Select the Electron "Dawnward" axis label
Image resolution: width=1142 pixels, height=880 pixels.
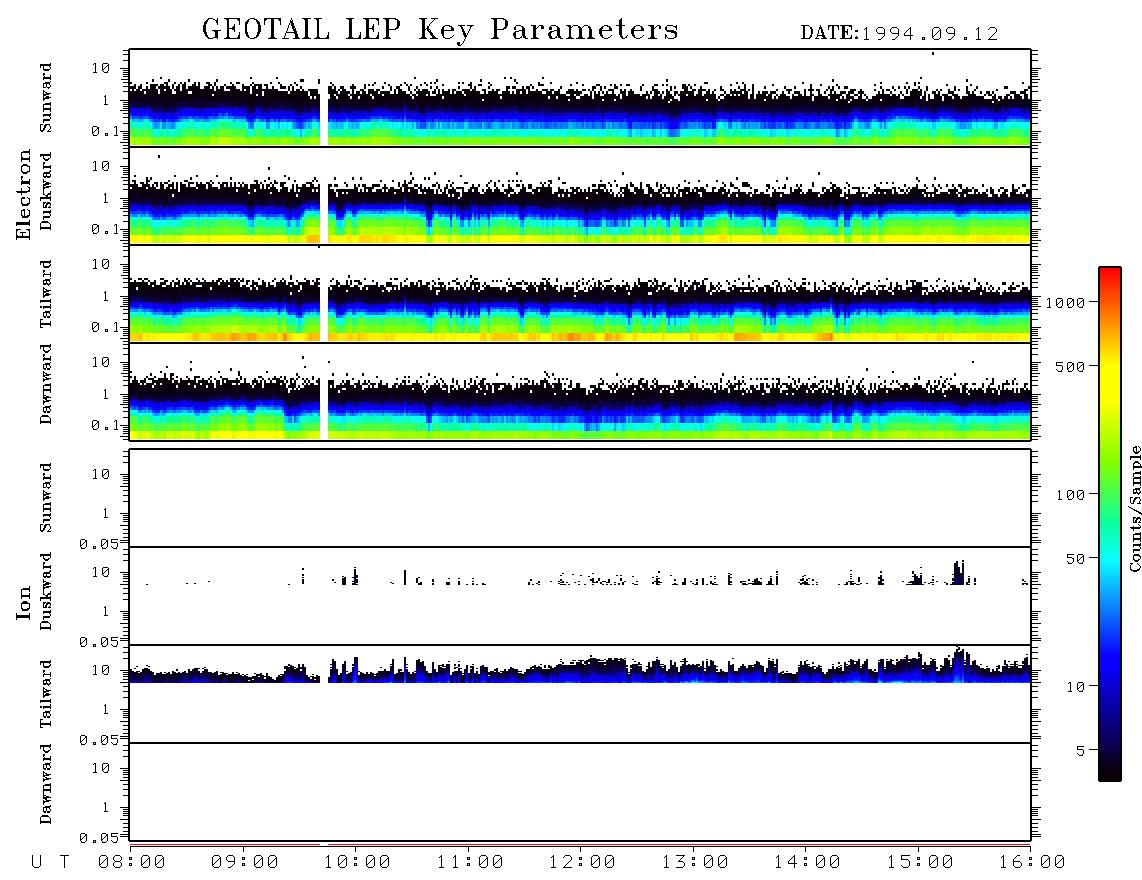click(46, 384)
